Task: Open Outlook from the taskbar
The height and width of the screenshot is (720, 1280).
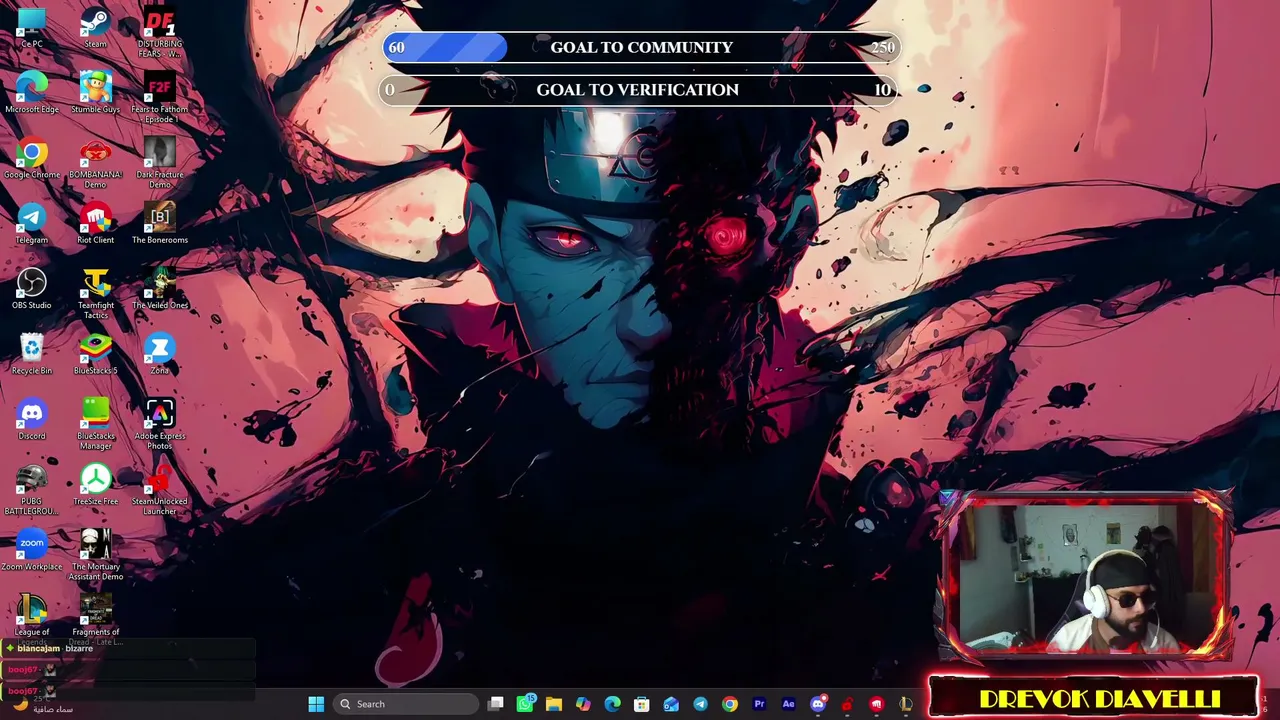Action: pyautogui.click(x=671, y=704)
